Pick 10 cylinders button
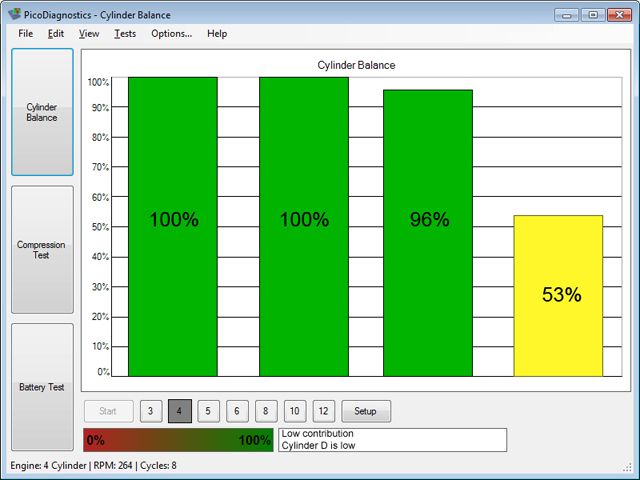This screenshot has width=640, height=480. [294, 411]
